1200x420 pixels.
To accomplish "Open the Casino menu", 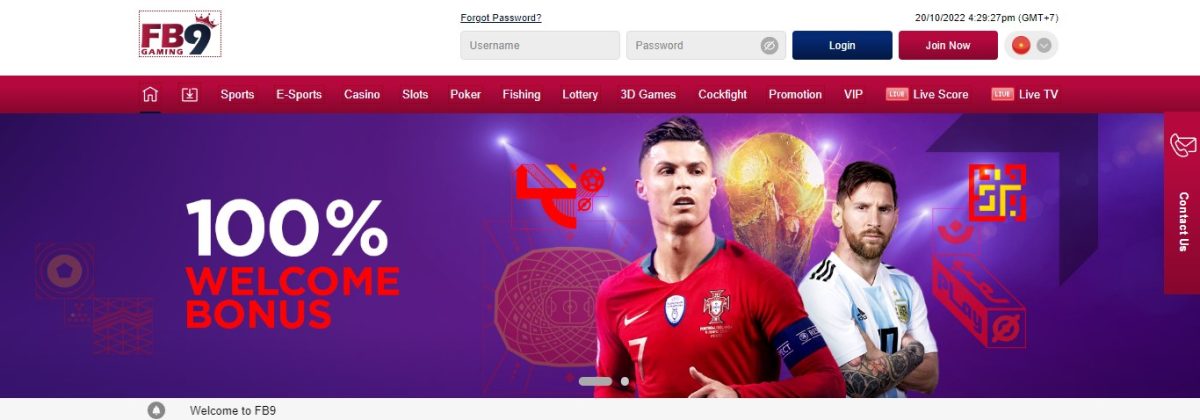I will (362, 94).
